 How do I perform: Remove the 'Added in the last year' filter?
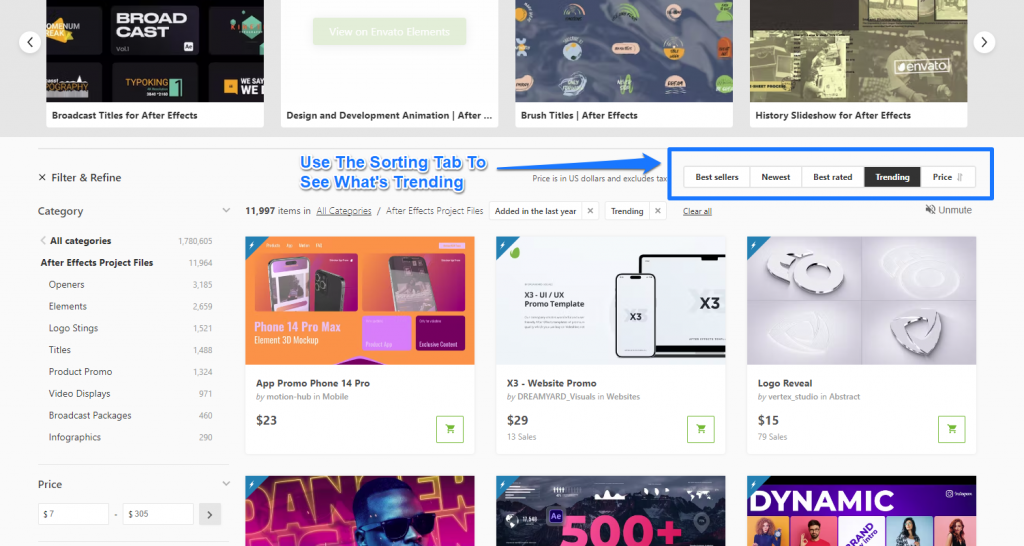click(590, 211)
